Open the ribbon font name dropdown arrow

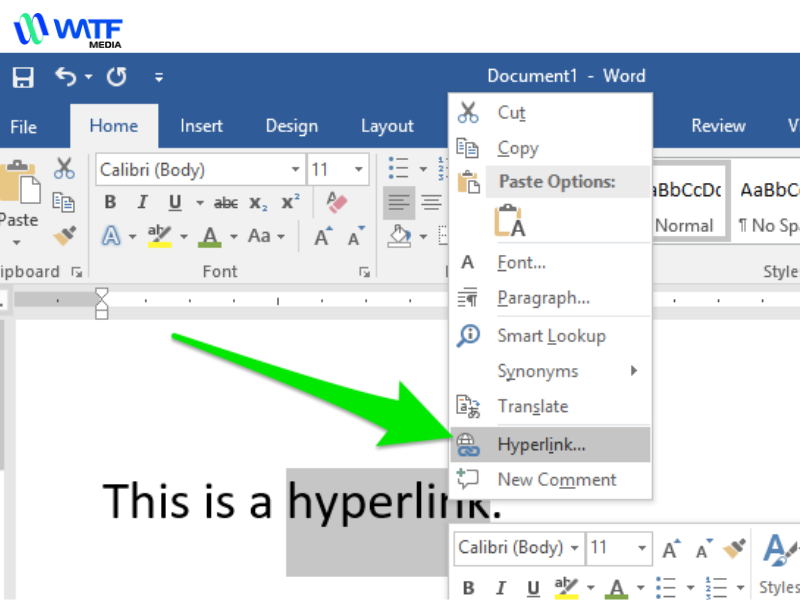(295, 169)
